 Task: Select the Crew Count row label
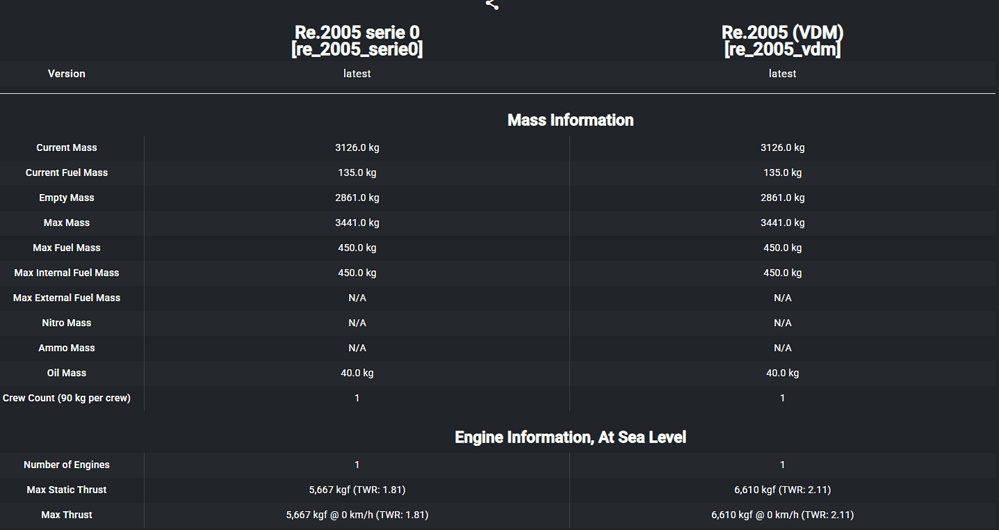(x=67, y=398)
